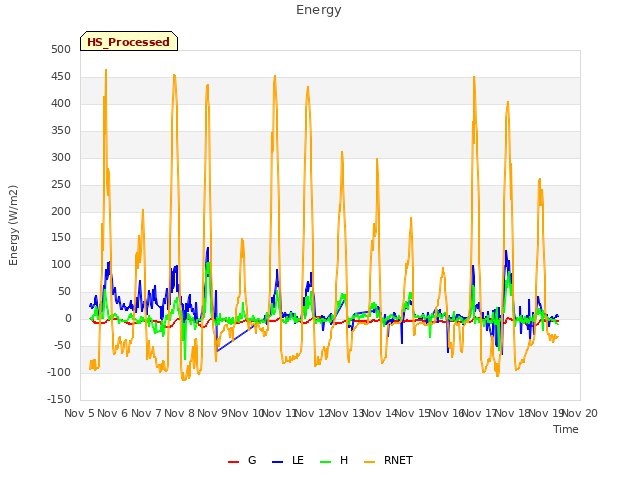Click the Nov 5 x-axis tick label
This screenshot has height=480, width=640.
tap(79, 413)
